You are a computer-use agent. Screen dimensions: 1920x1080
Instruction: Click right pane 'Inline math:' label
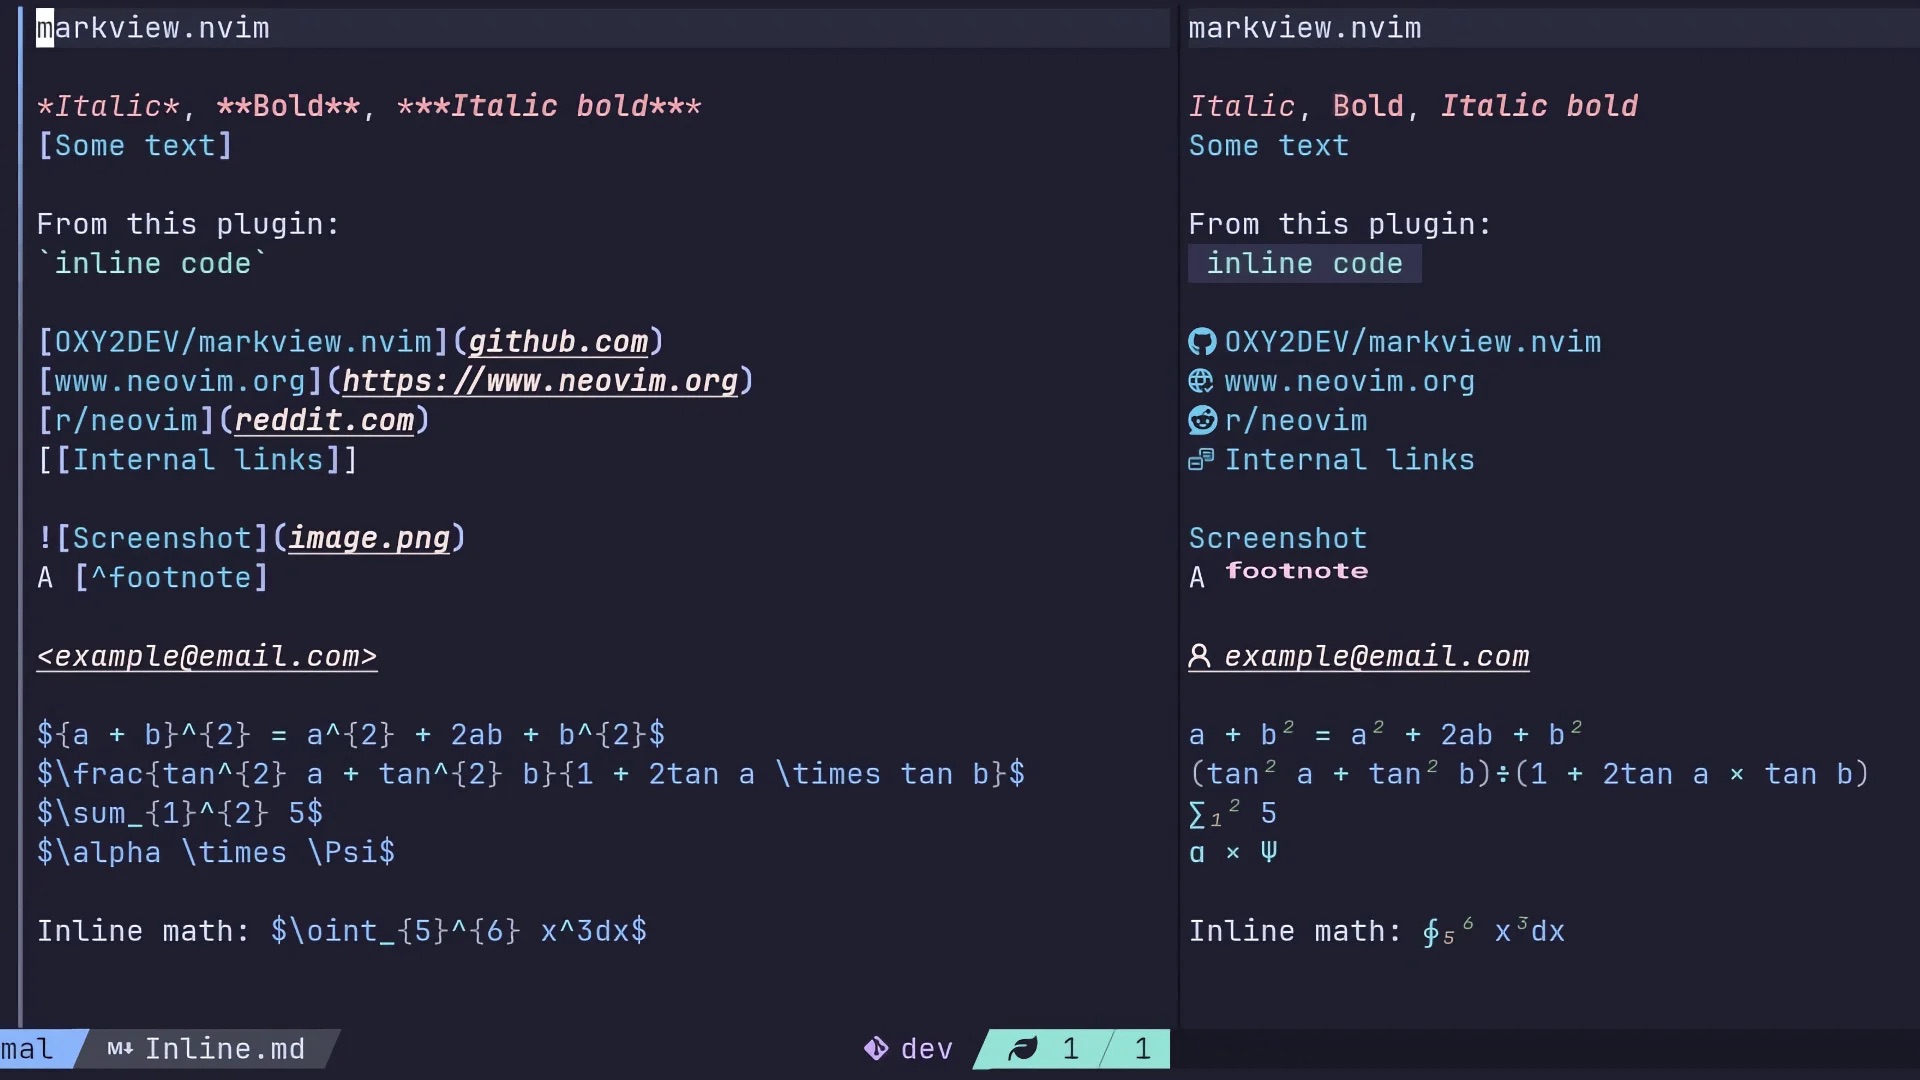1295,931
